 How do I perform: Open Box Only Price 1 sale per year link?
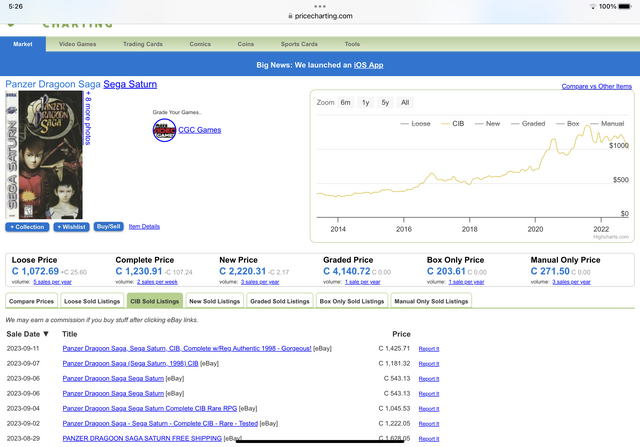[x=466, y=282]
